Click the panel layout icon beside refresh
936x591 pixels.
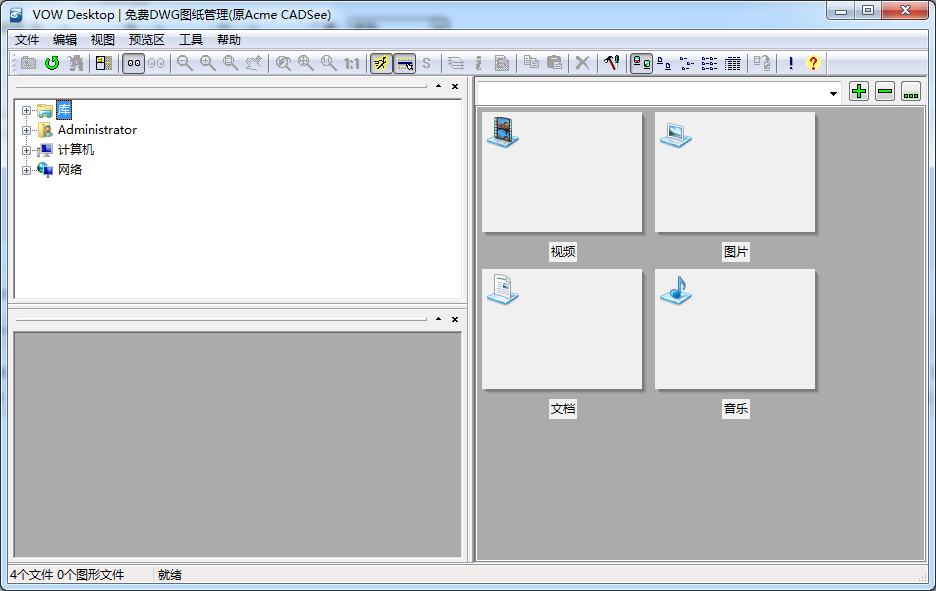pyautogui.click(x=103, y=63)
